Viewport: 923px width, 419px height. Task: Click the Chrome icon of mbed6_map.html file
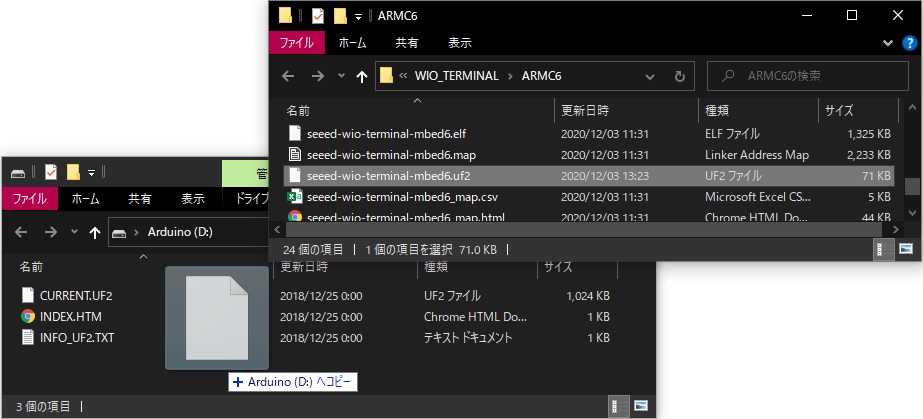coord(295,217)
